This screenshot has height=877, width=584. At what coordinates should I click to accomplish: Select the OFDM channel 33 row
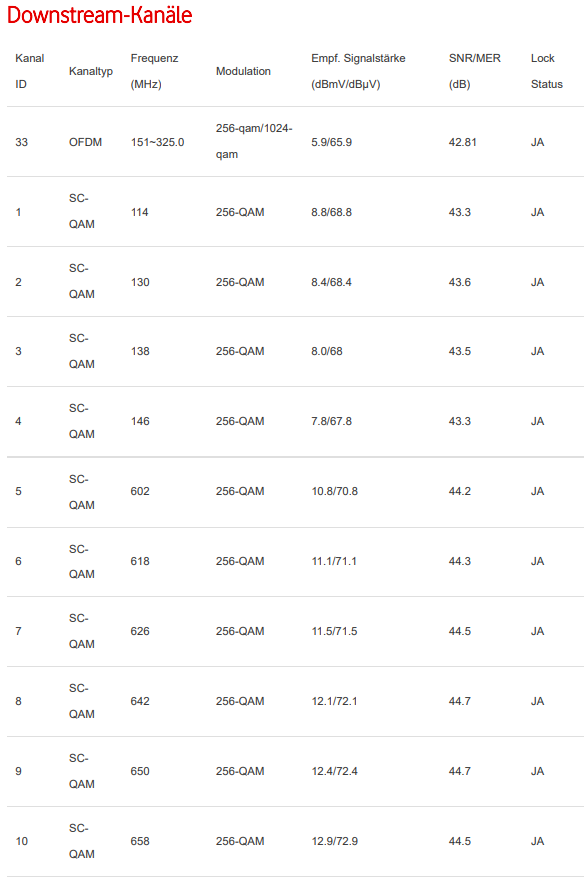pos(295,142)
